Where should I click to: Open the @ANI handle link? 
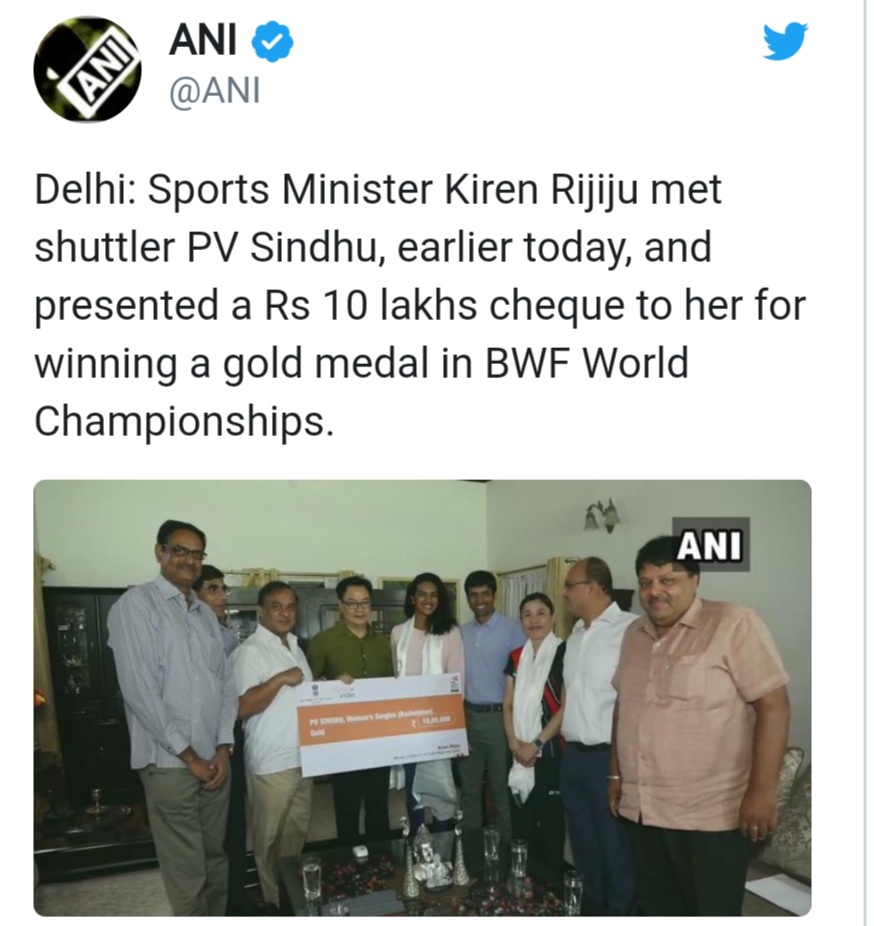point(215,92)
